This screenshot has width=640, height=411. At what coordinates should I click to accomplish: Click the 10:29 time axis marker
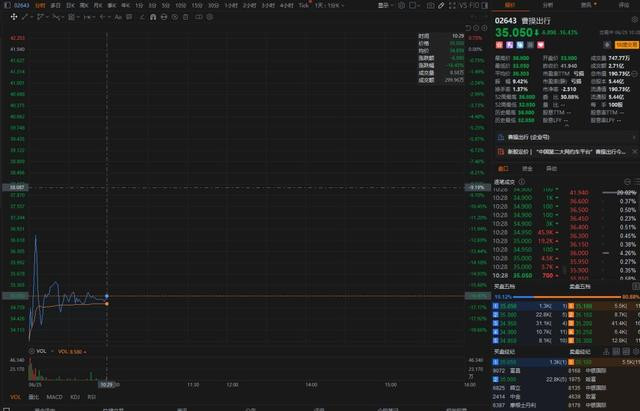(x=107, y=384)
